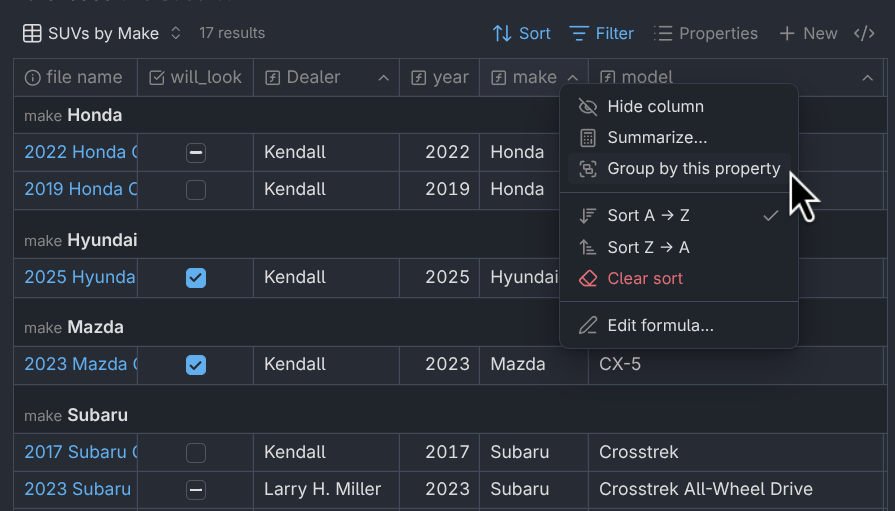The image size is (895, 511).
Task: Click the sort chevron on Dealer column
Action: pos(383,77)
